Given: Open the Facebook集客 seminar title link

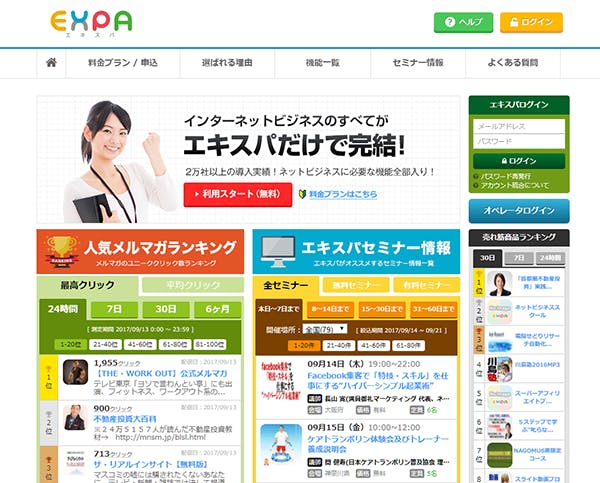Looking at the screenshot, I should 378,380.
